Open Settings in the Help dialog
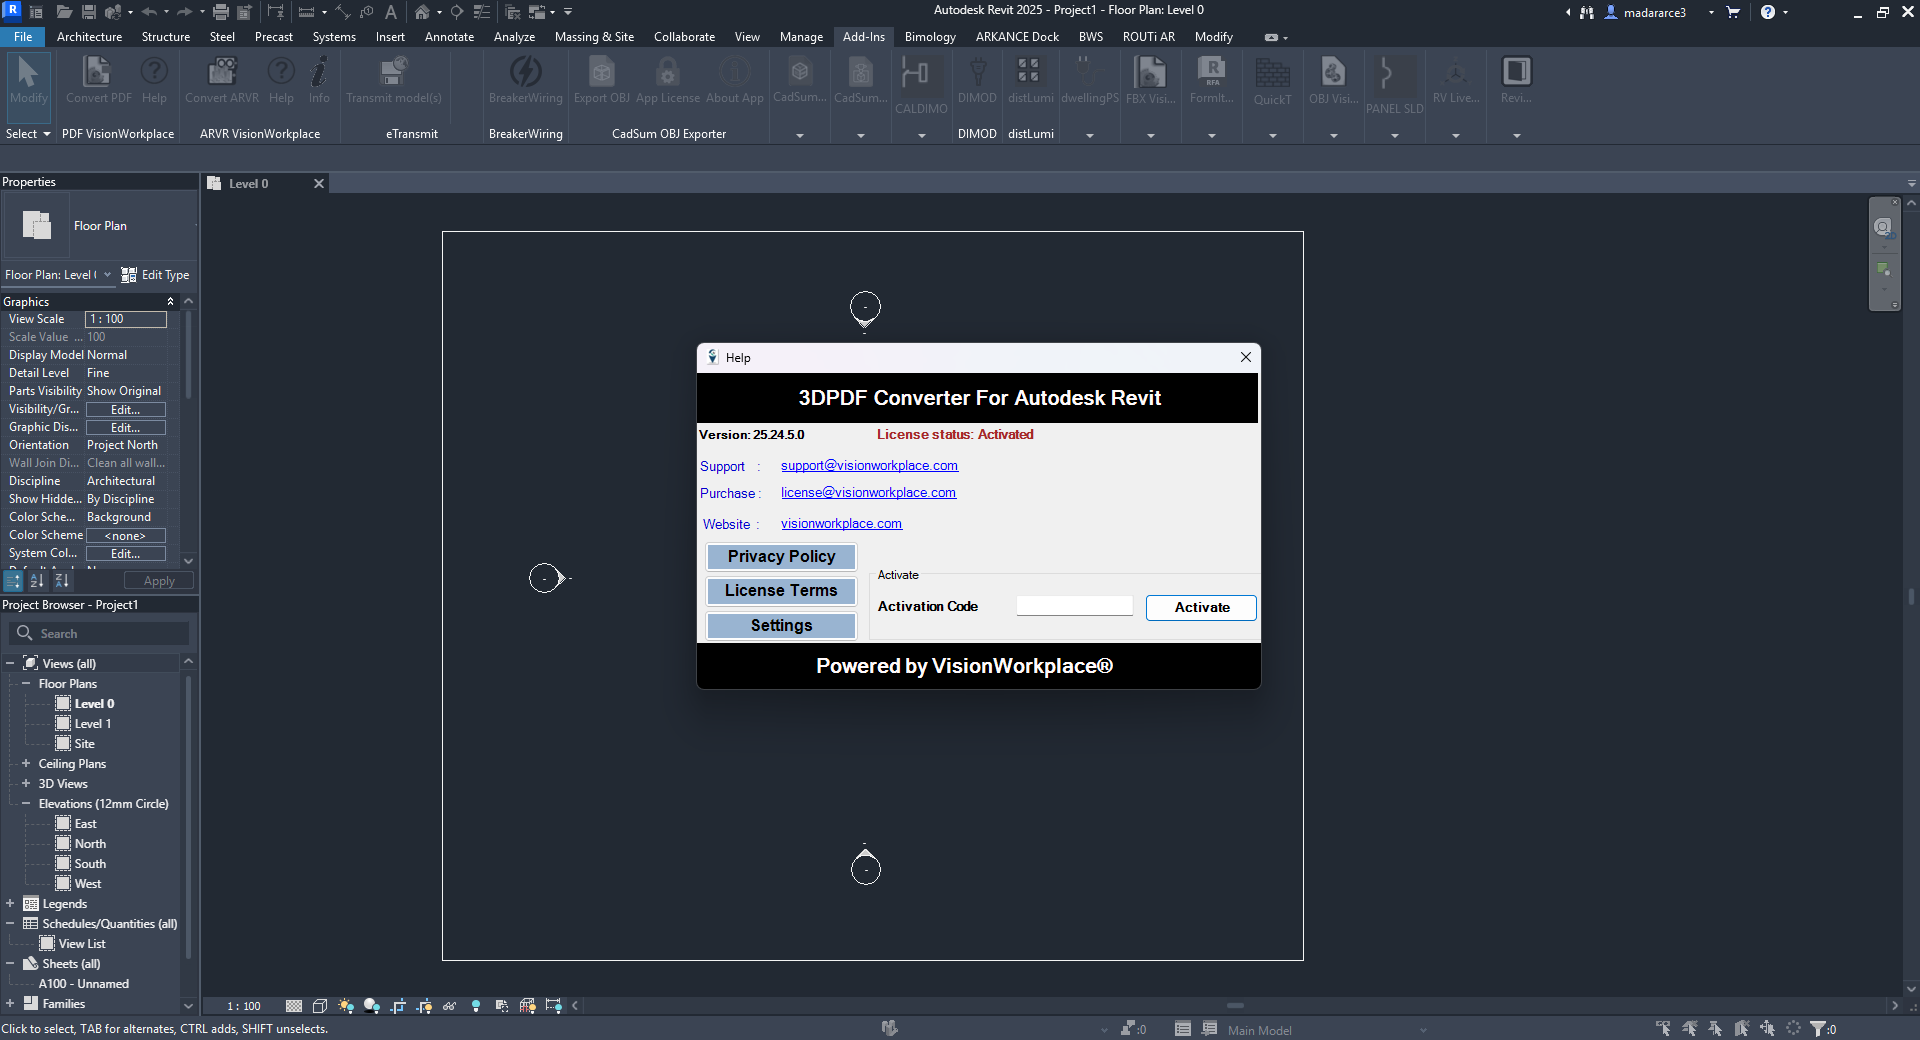 781,625
